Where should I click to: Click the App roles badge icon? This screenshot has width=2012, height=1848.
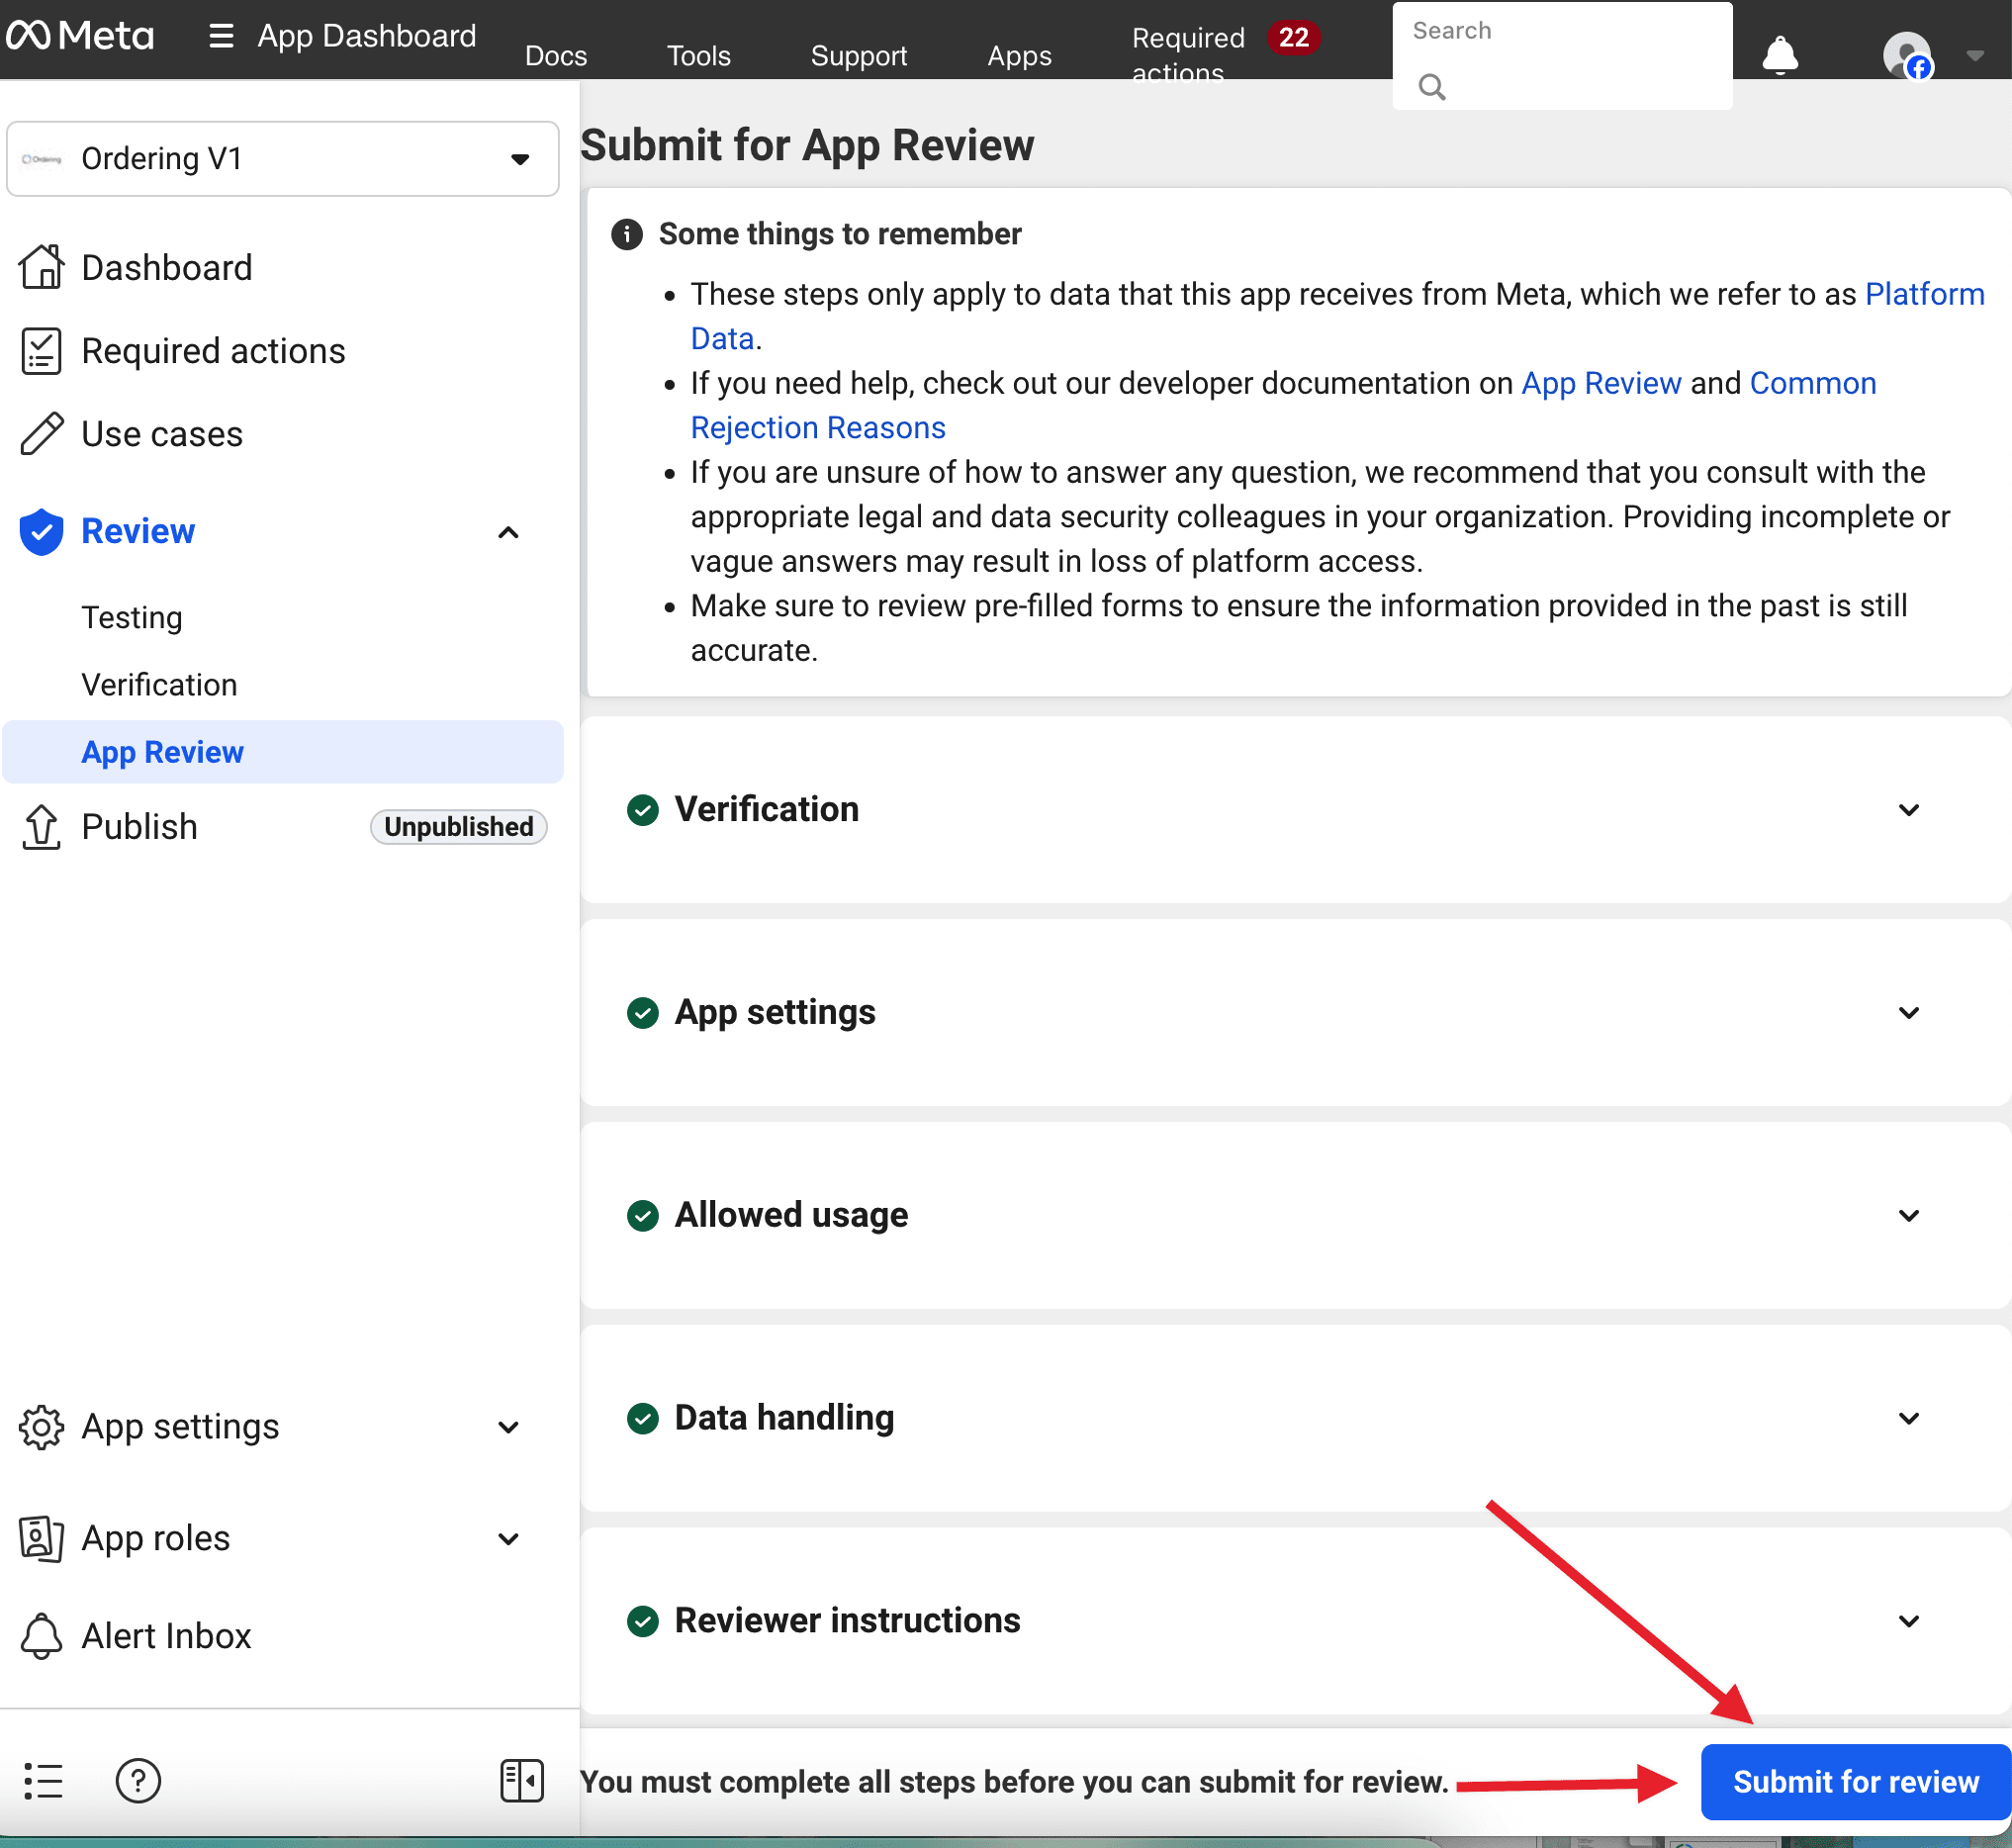41,1538
